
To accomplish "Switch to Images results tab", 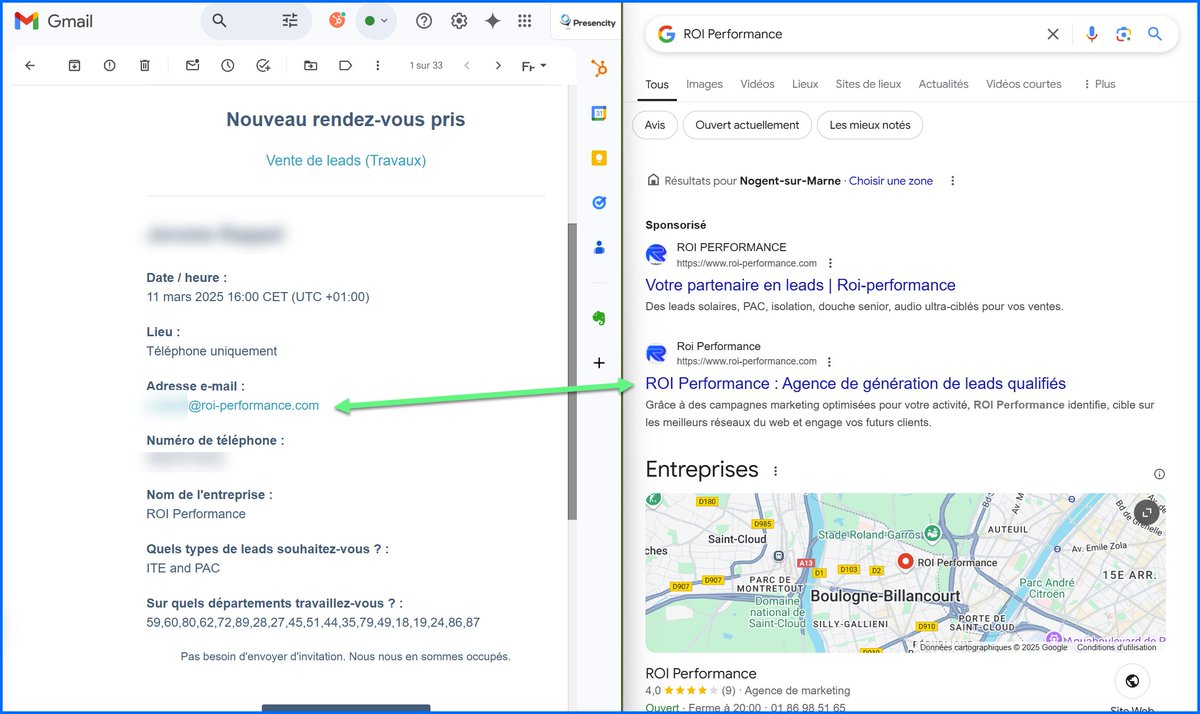I will coord(704,85).
